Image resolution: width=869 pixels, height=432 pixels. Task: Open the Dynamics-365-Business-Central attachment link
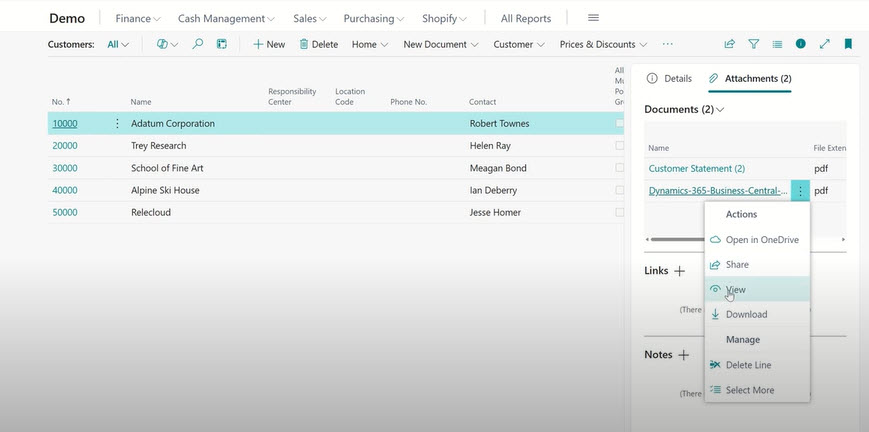pyautogui.click(x=718, y=190)
